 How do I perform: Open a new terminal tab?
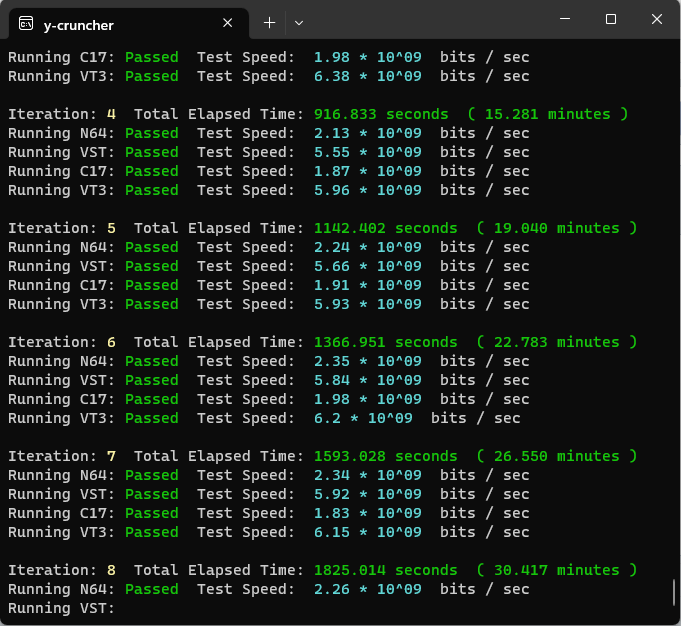(269, 22)
